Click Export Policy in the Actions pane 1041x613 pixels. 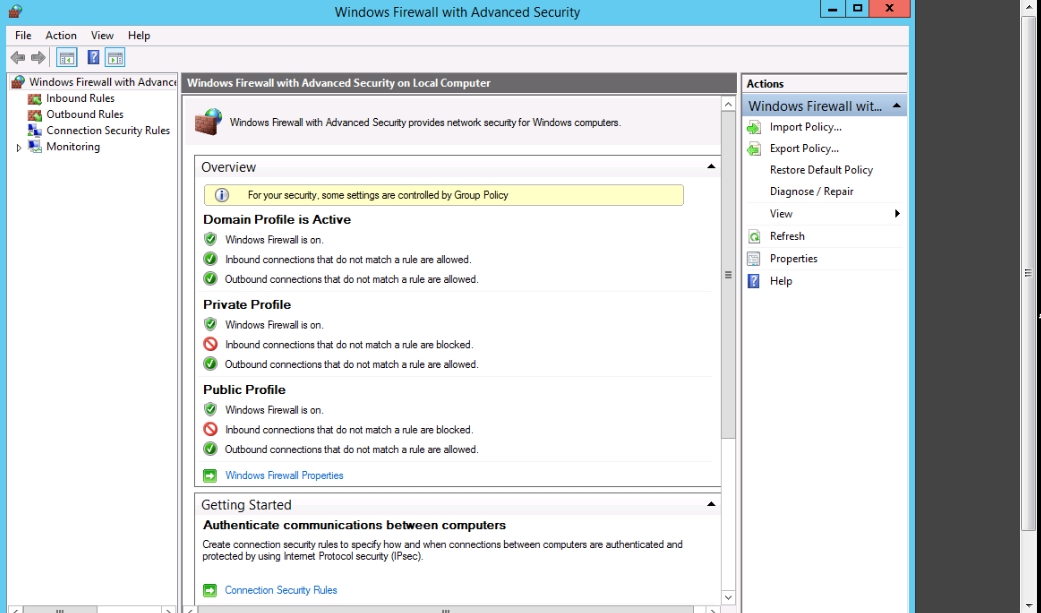(x=804, y=148)
